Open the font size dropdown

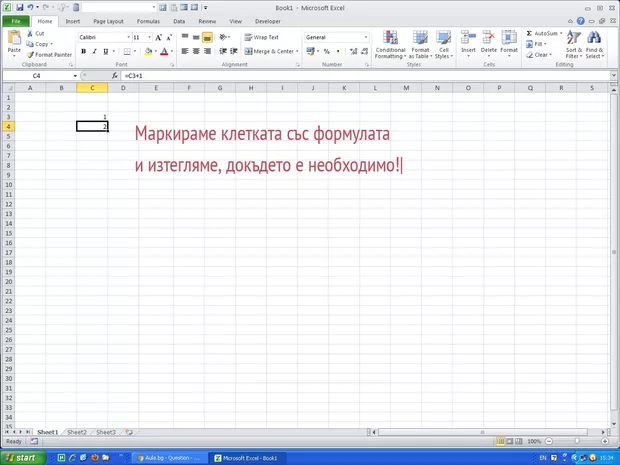pos(149,37)
